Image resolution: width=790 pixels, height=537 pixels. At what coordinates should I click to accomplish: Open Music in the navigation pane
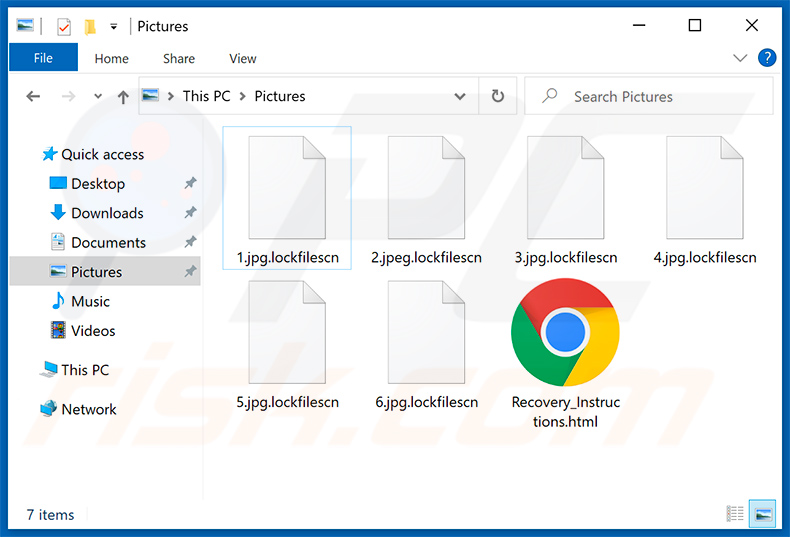coord(90,301)
